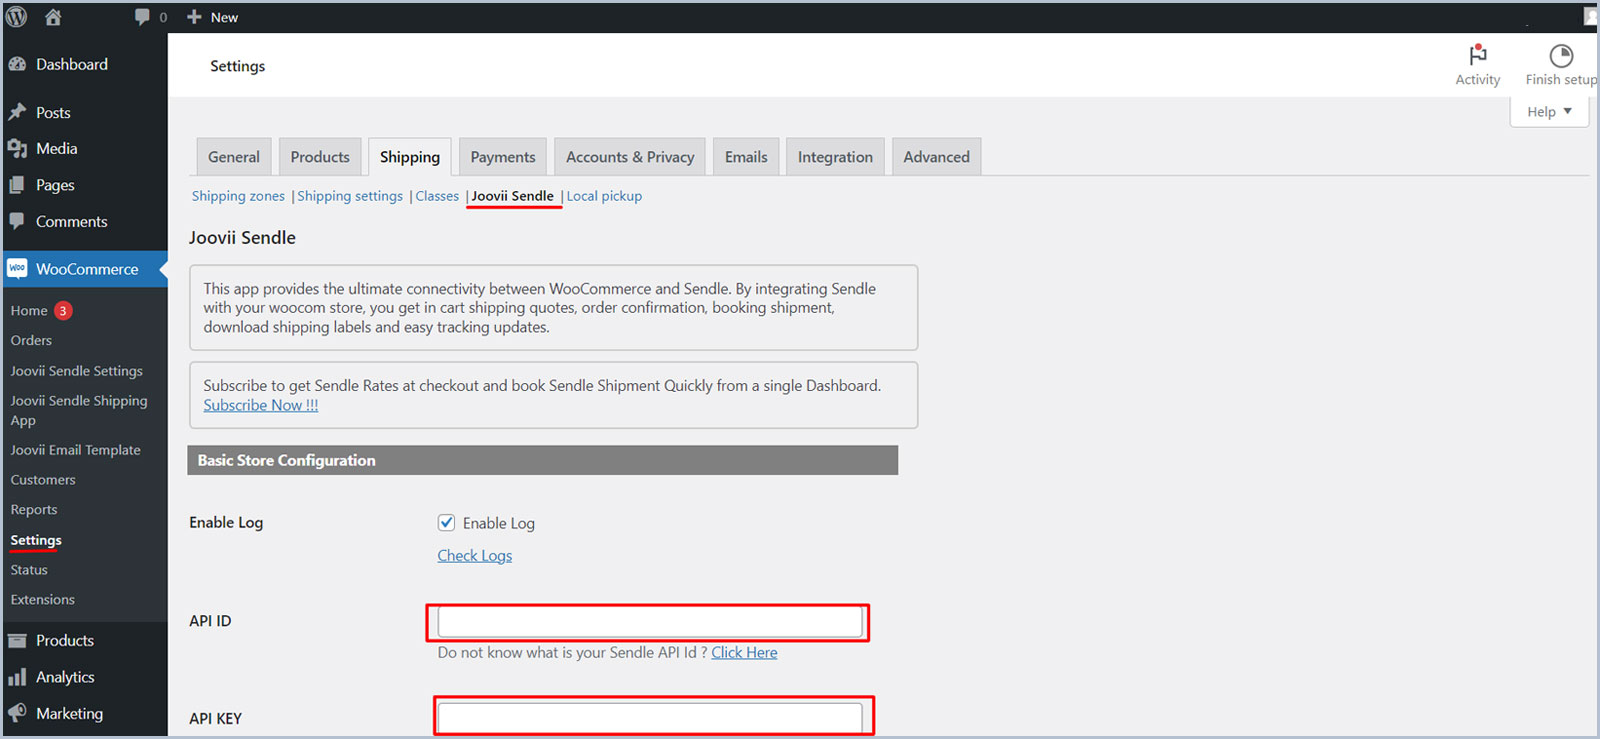Screen dimensions: 1600x739
Task: Switch to the Integration tab
Action: [834, 157]
